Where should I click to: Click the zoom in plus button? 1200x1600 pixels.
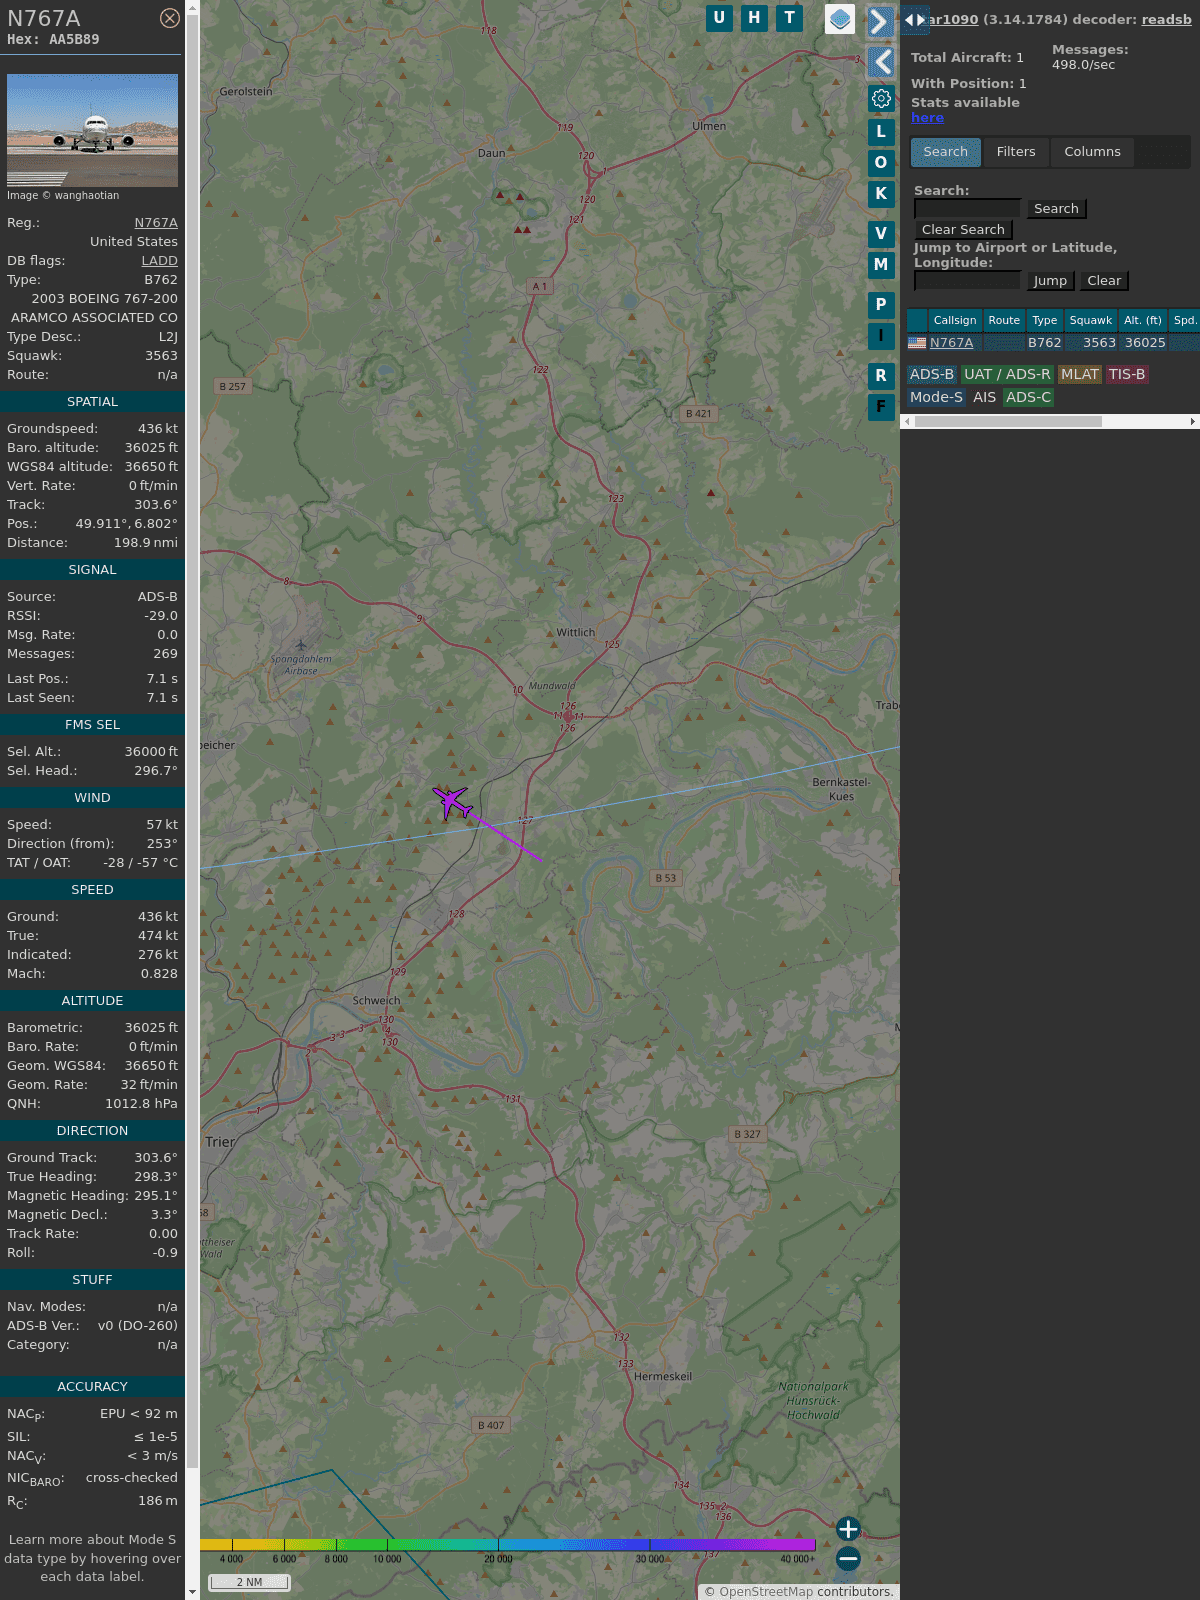pos(848,1529)
